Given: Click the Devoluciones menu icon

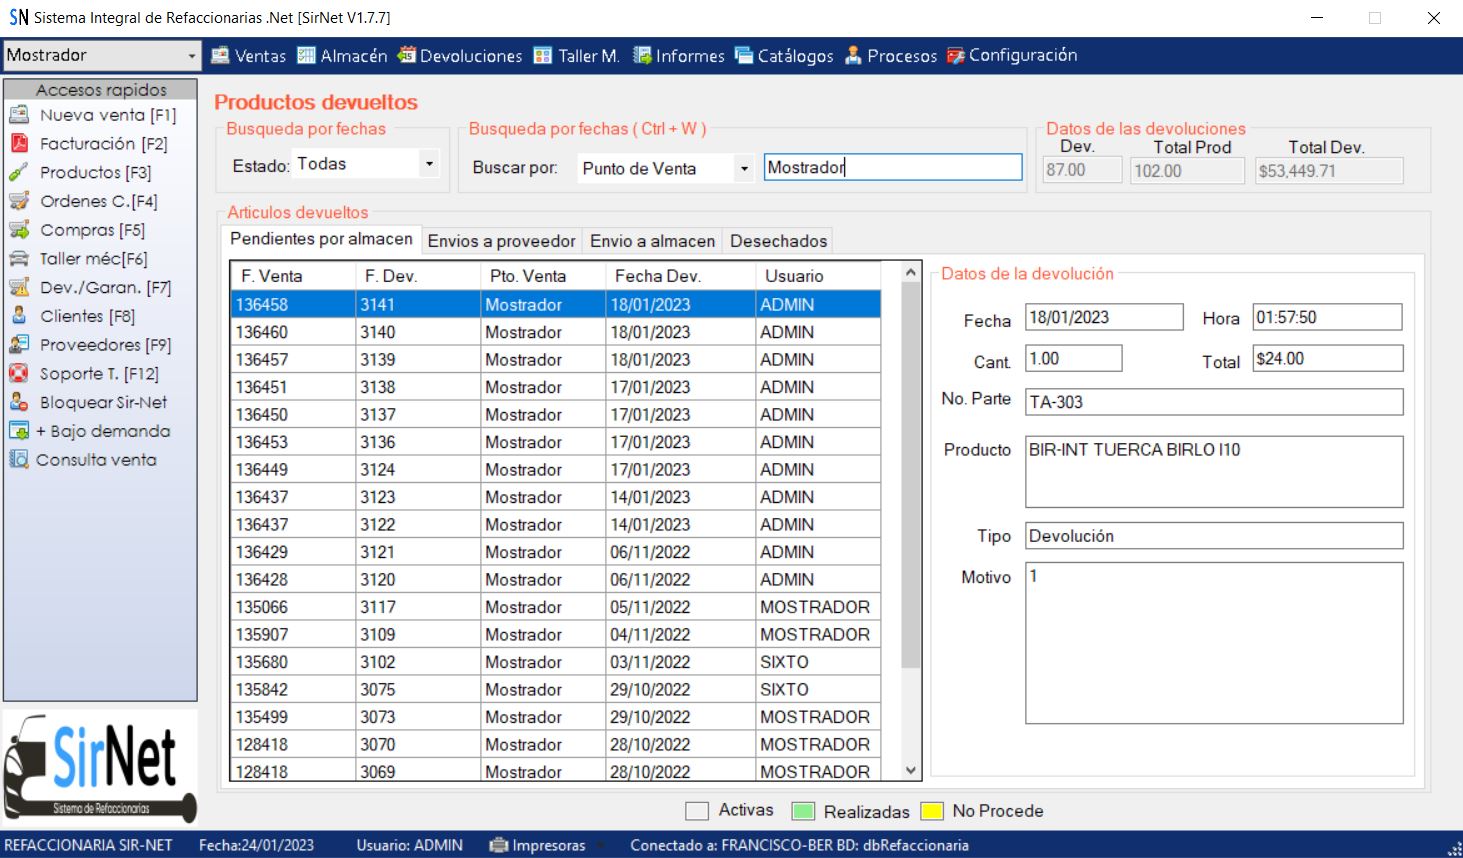Looking at the screenshot, I should pos(406,55).
